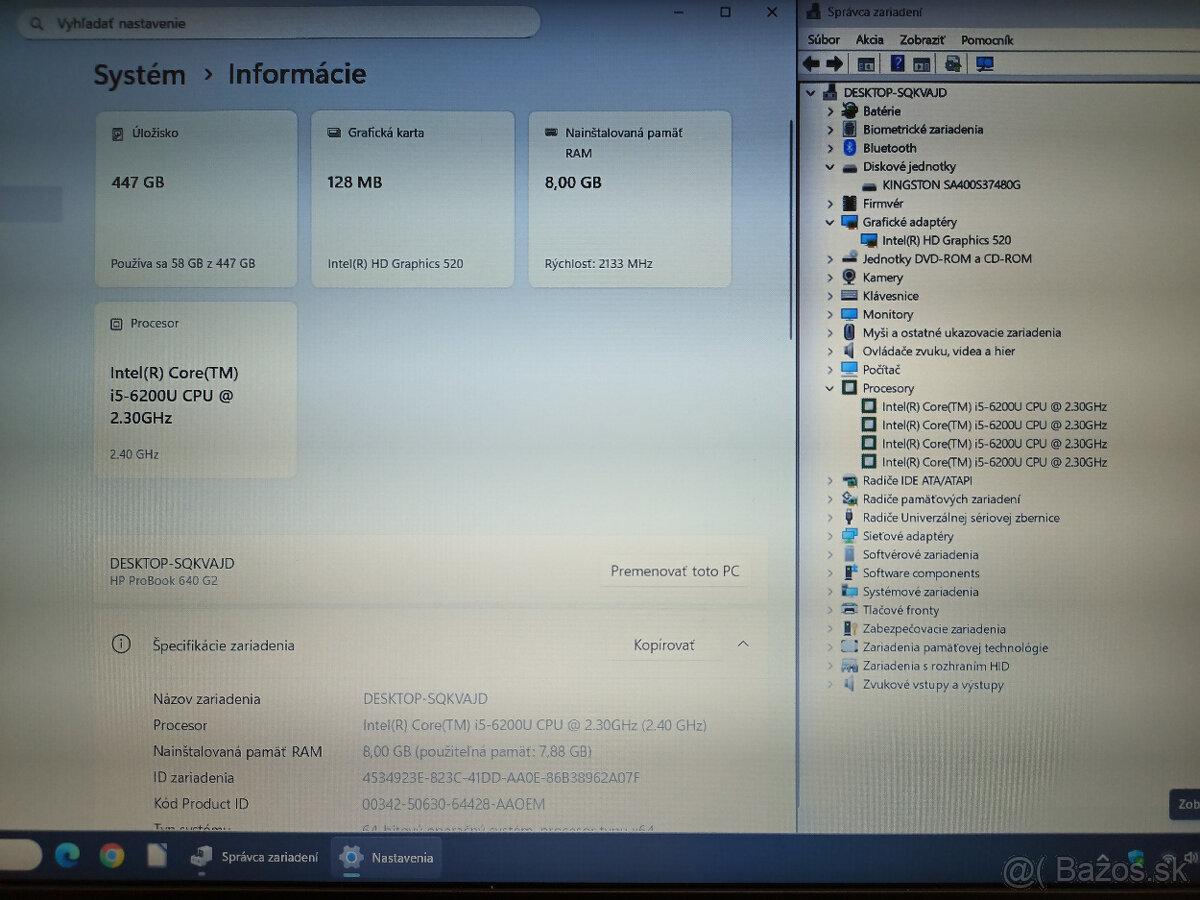
Task: Select the Intel(R) HD Graphics 520 device icon
Action: tap(869, 240)
